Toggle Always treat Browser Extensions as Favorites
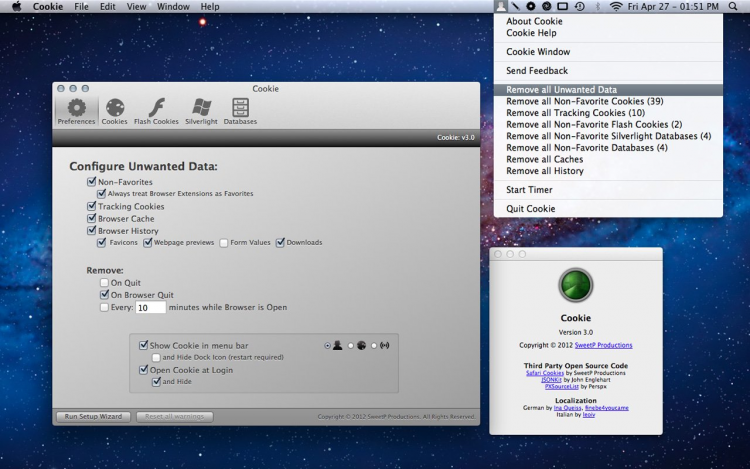The width and height of the screenshot is (750, 469). click(101, 194)
